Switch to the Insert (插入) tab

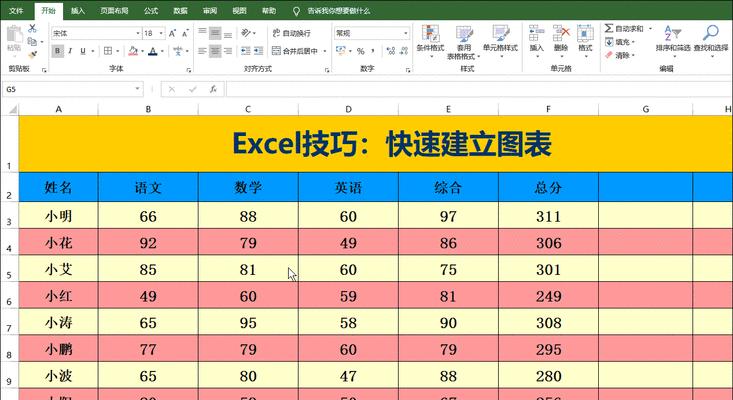78,10
